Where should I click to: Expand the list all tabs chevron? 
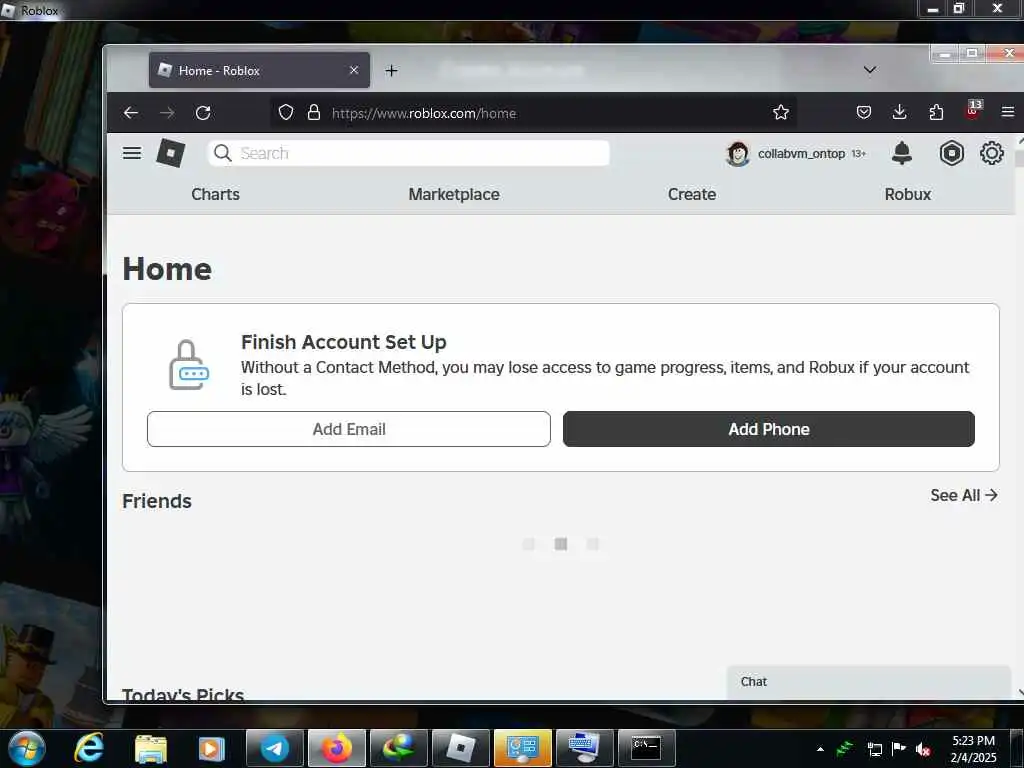coord(869,70)
